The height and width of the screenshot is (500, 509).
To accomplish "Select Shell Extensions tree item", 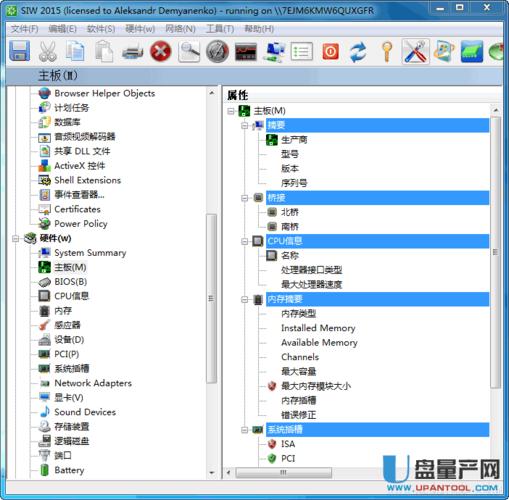I will [87, 180].
